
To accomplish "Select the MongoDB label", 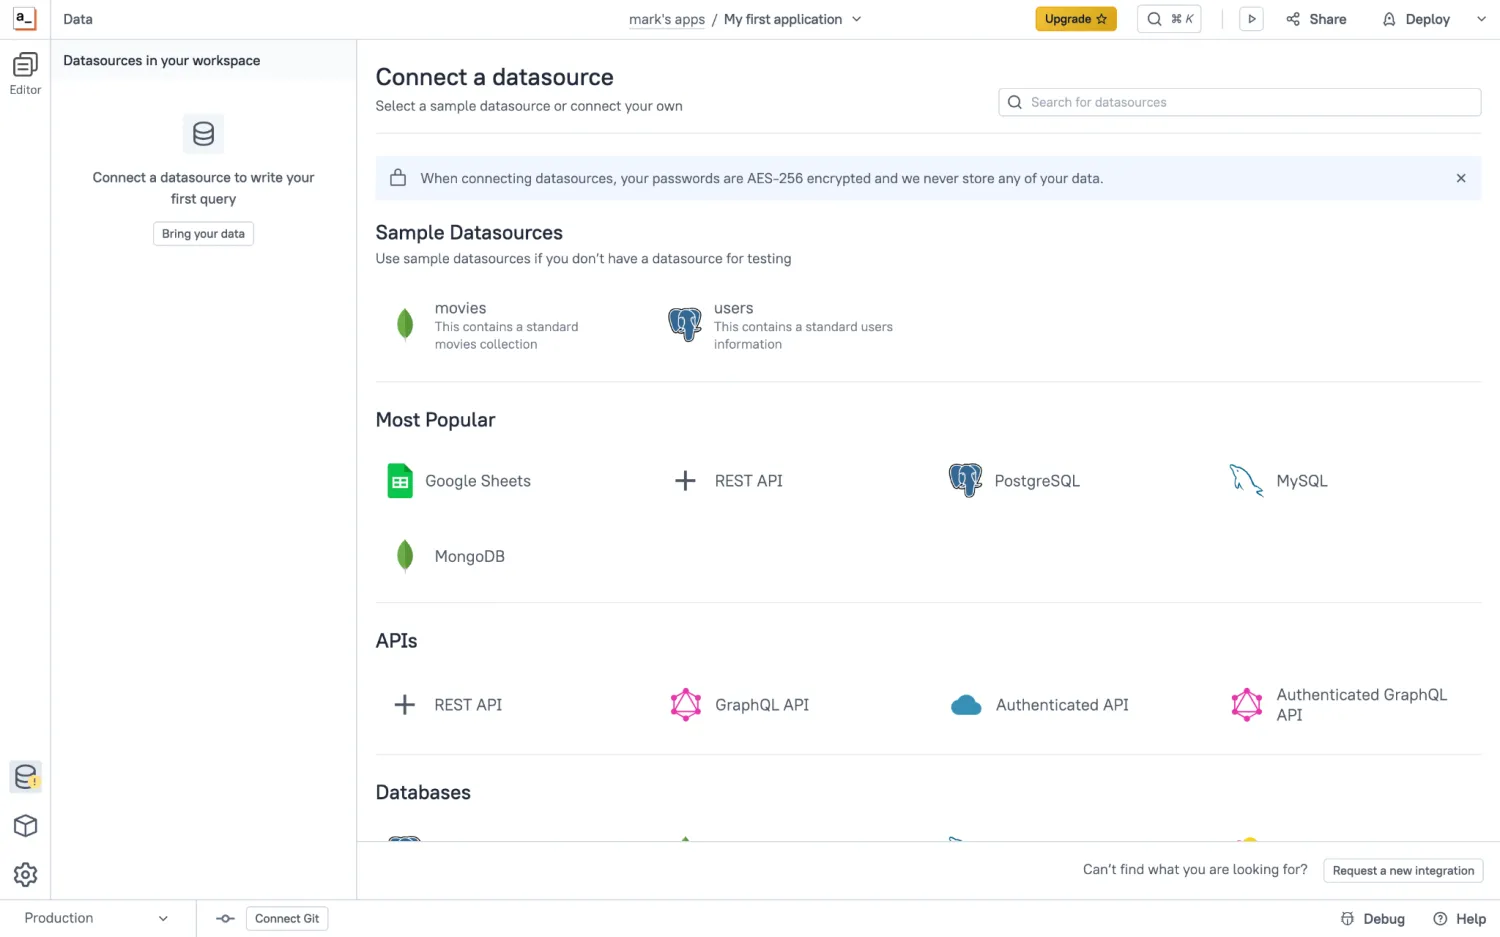I will 470,556.
